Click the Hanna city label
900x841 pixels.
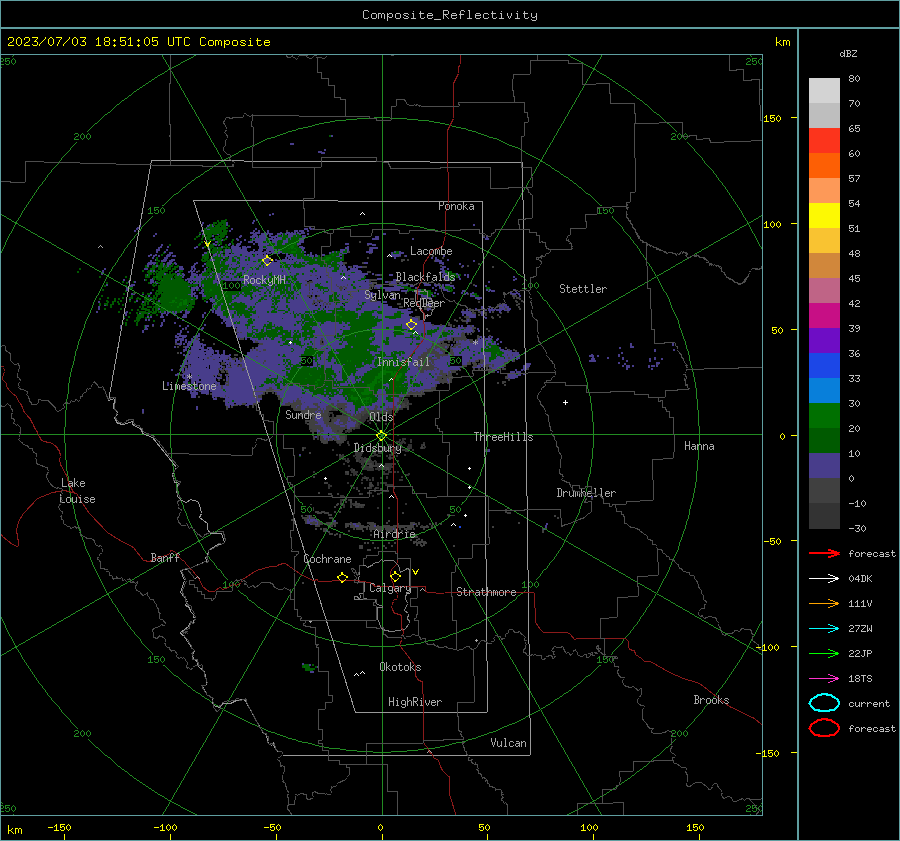point(699,446)
